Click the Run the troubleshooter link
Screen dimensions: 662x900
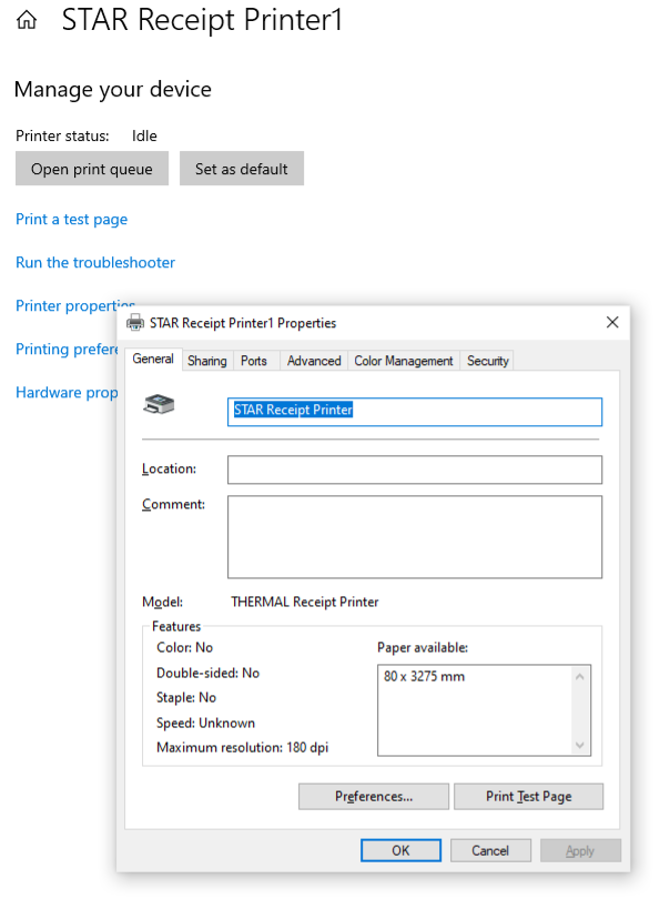click(x=95, y=263)
